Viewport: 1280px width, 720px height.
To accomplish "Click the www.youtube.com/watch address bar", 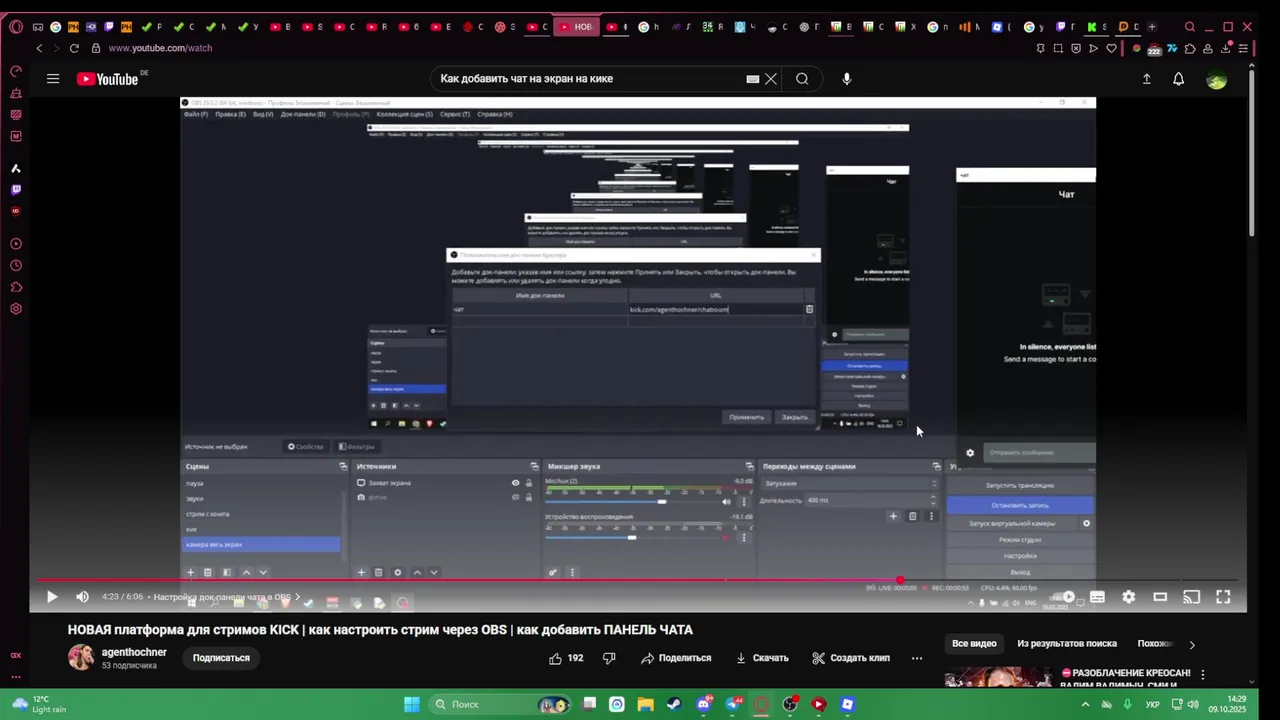I will (160, 48).
